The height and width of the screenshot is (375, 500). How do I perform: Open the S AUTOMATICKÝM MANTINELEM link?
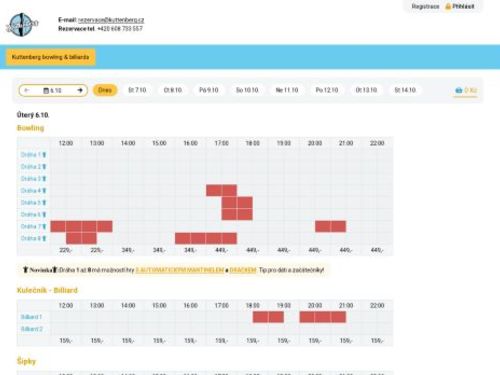pos(180,270)
